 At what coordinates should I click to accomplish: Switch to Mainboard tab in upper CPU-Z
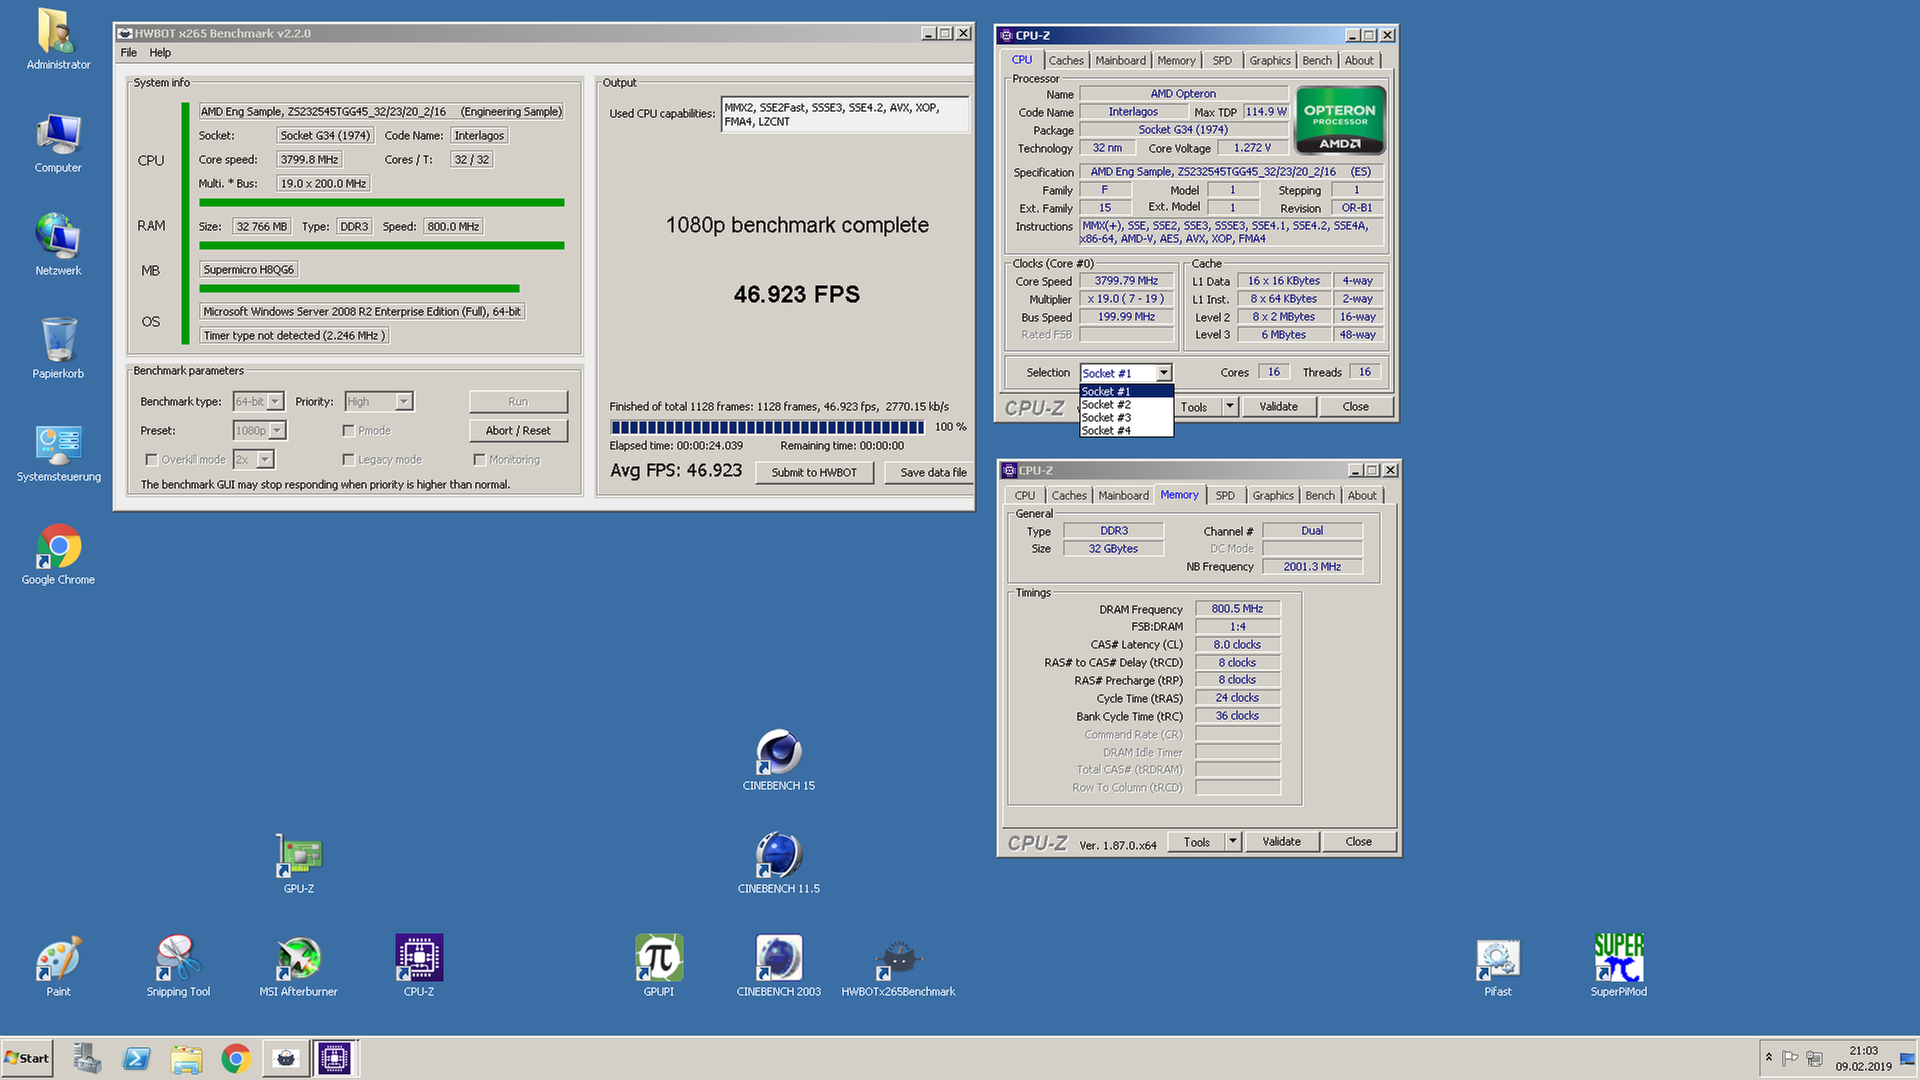[1120, 61]
